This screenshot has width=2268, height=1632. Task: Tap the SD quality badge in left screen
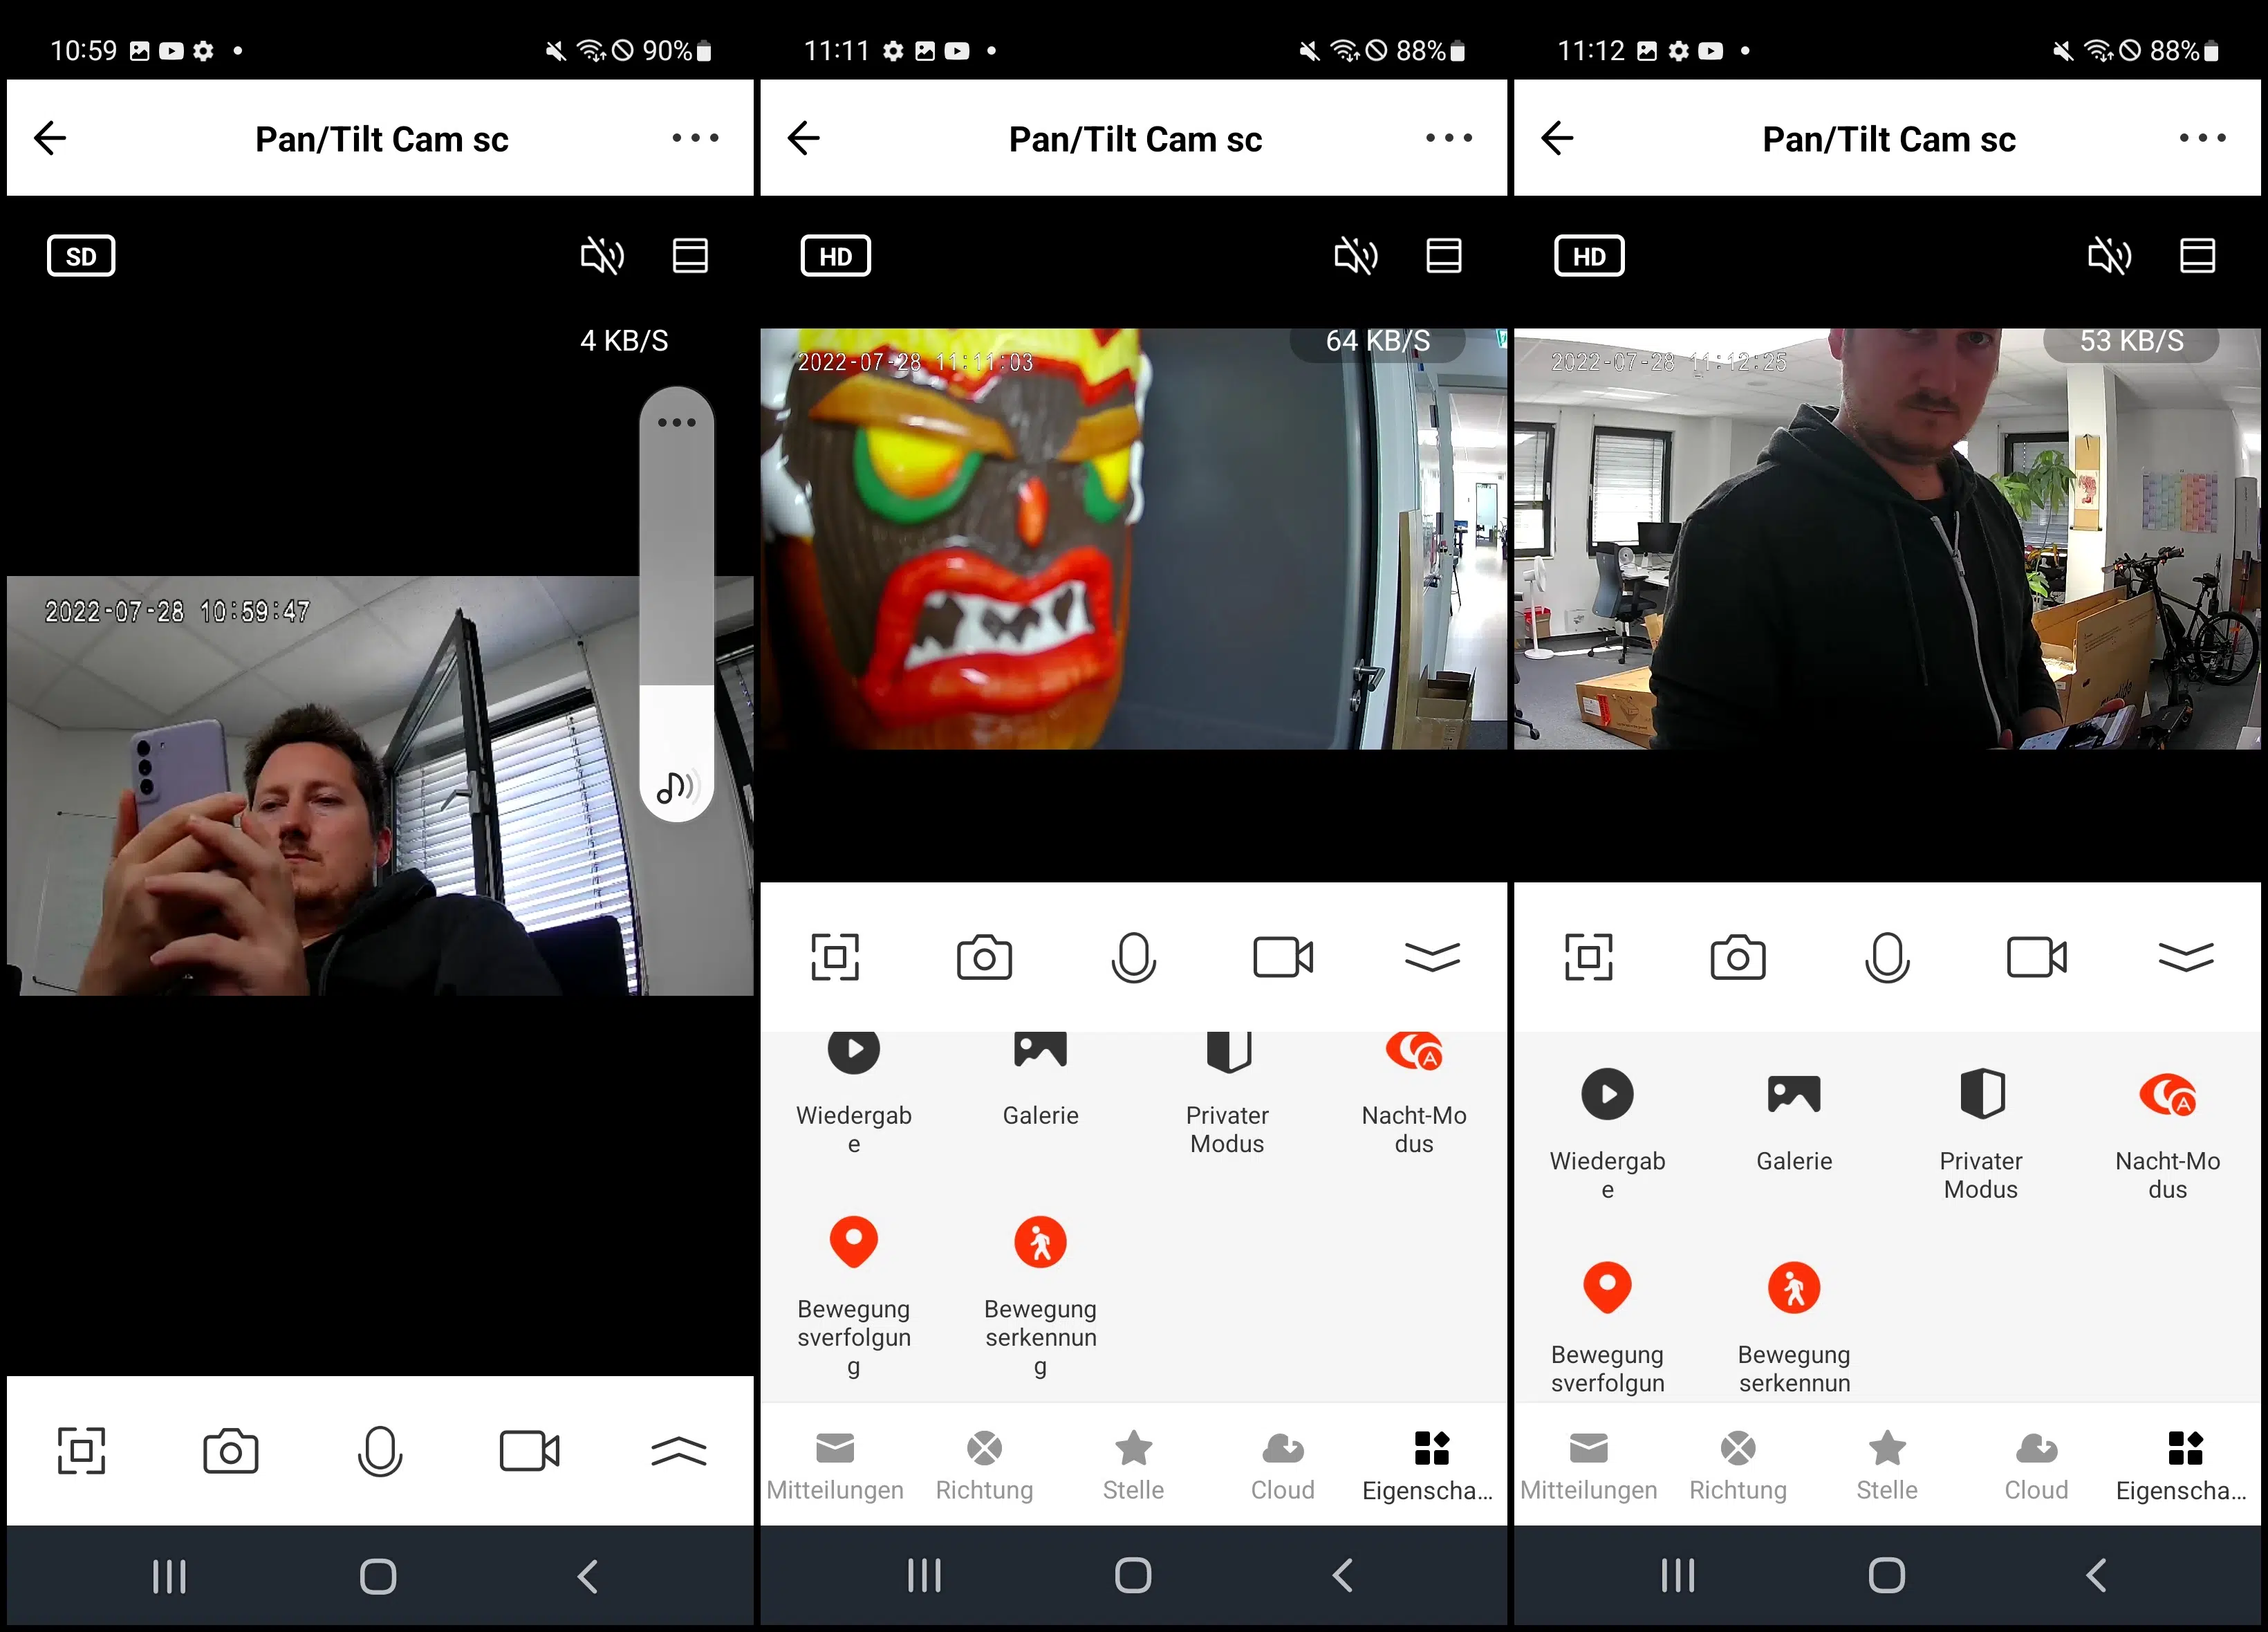pyautogui.click(x=81, y=256)
